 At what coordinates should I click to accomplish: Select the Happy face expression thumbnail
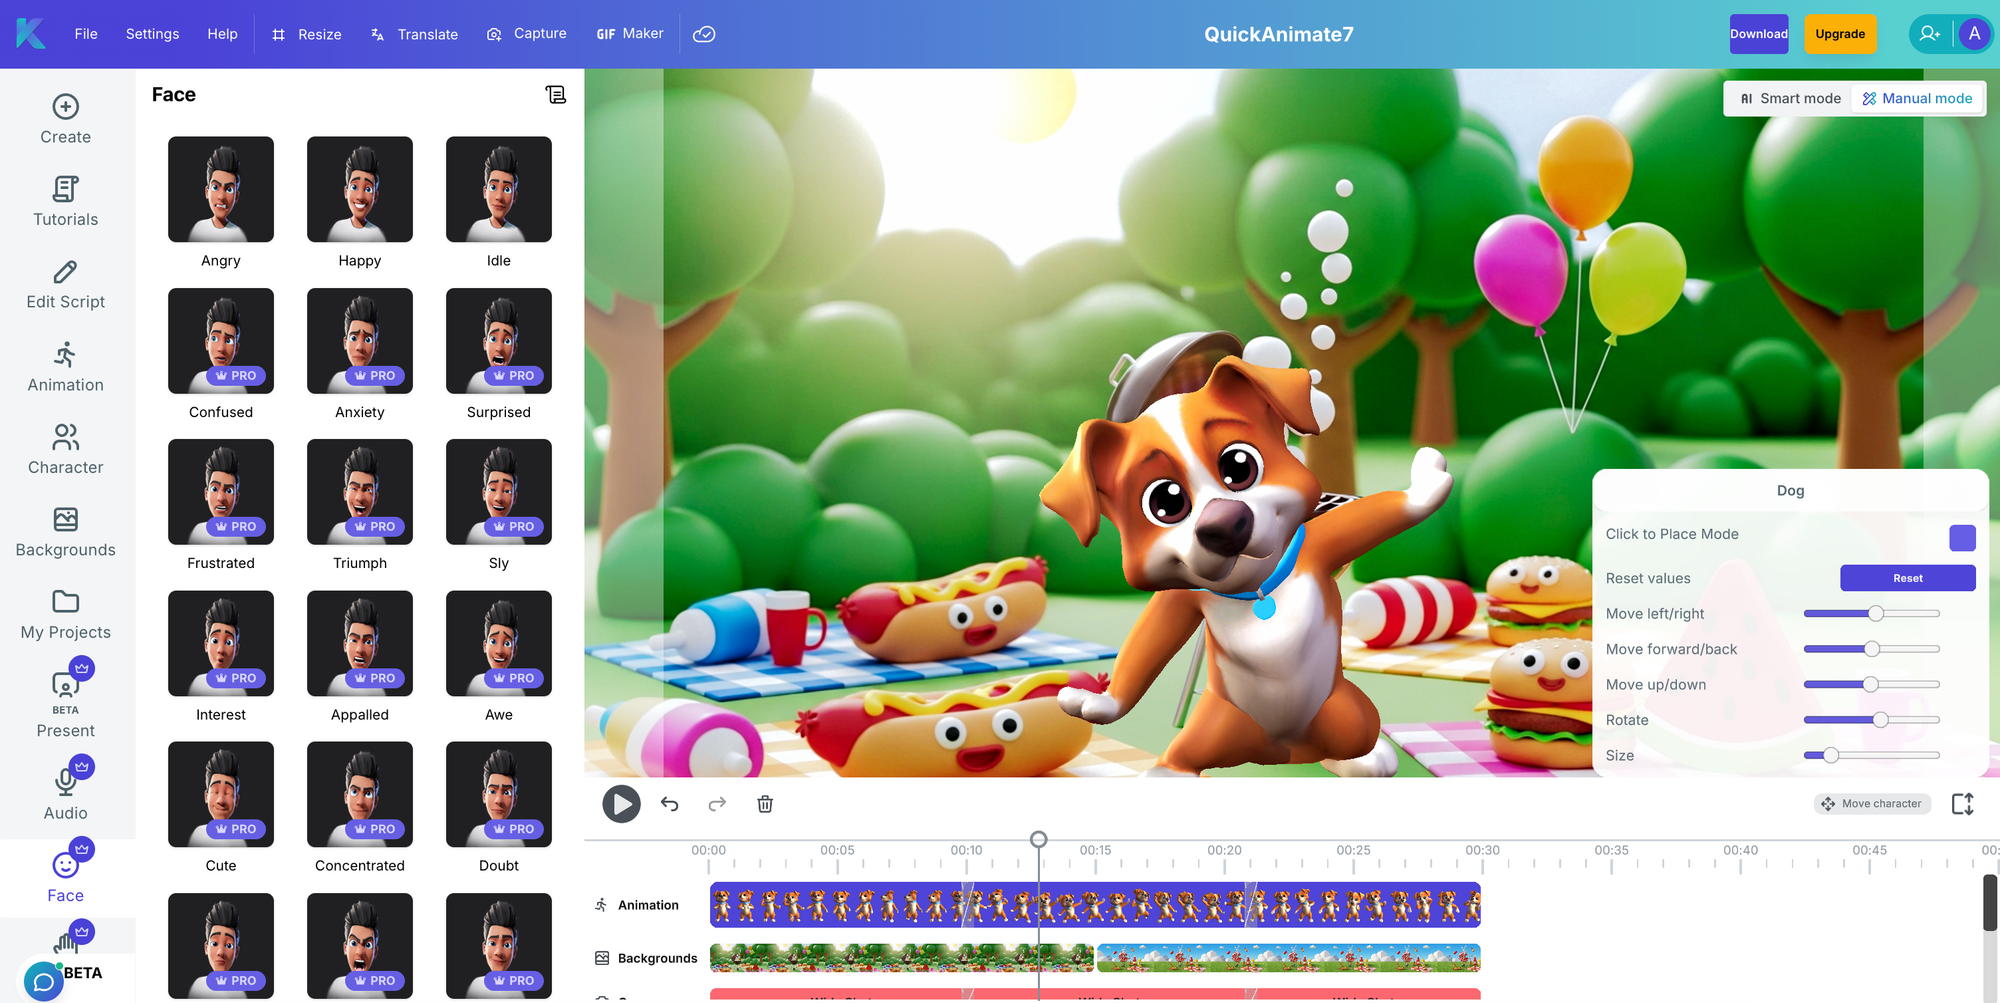(x=359, y=189)
